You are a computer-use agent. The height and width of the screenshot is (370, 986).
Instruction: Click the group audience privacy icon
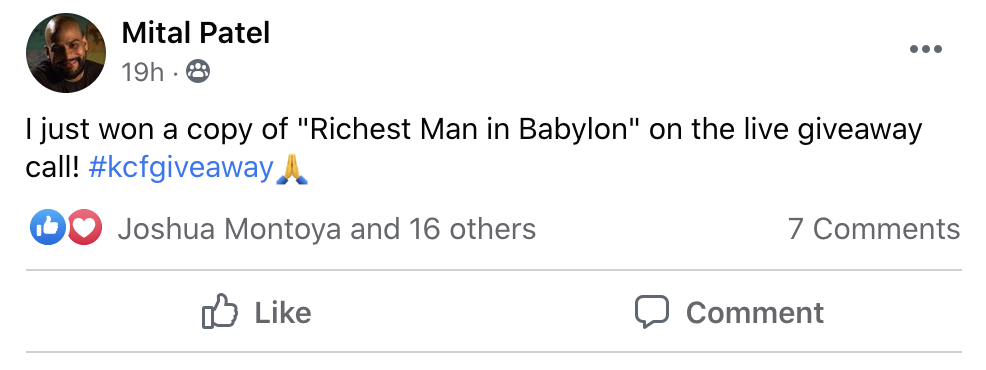tap(198, 72)
